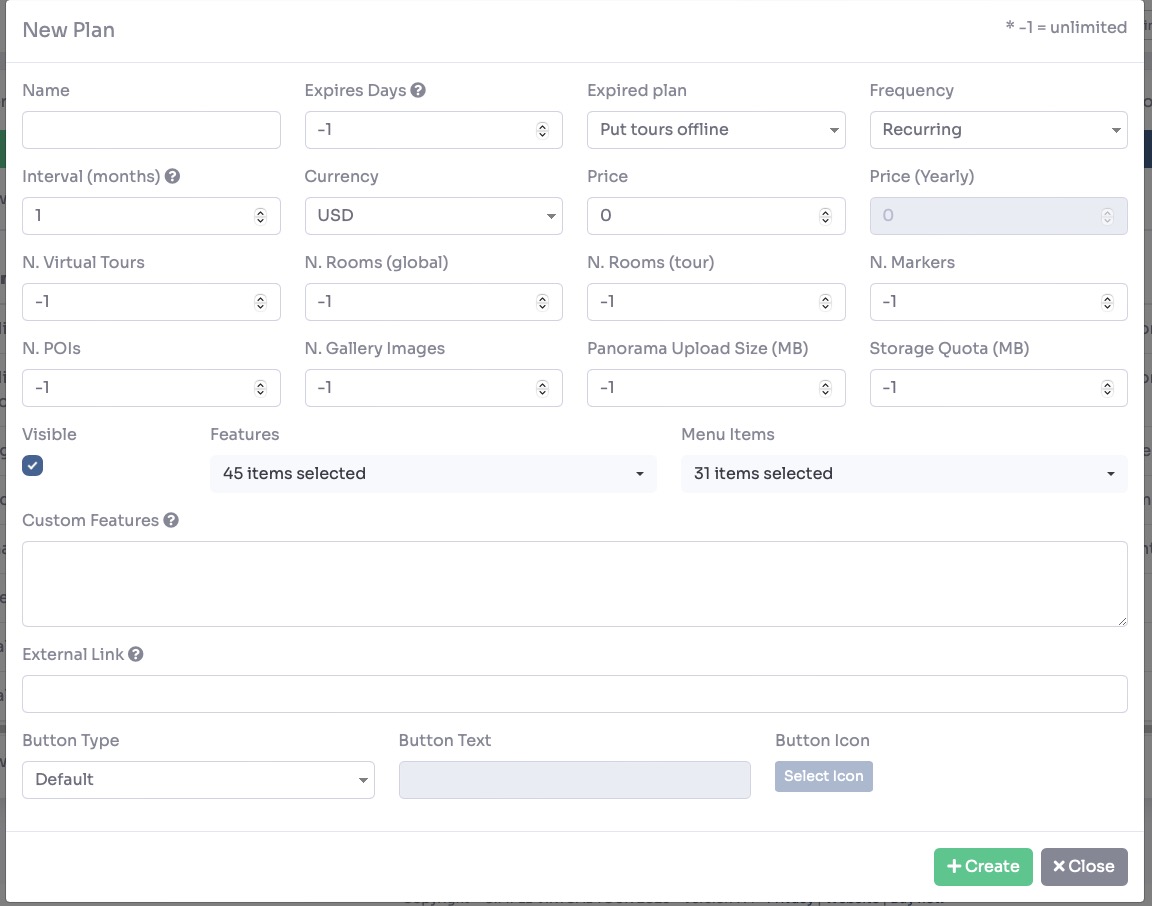Click the Create button
This screenshot has width=1152, height=906.
pyautogui.click(x=982, y=866)
